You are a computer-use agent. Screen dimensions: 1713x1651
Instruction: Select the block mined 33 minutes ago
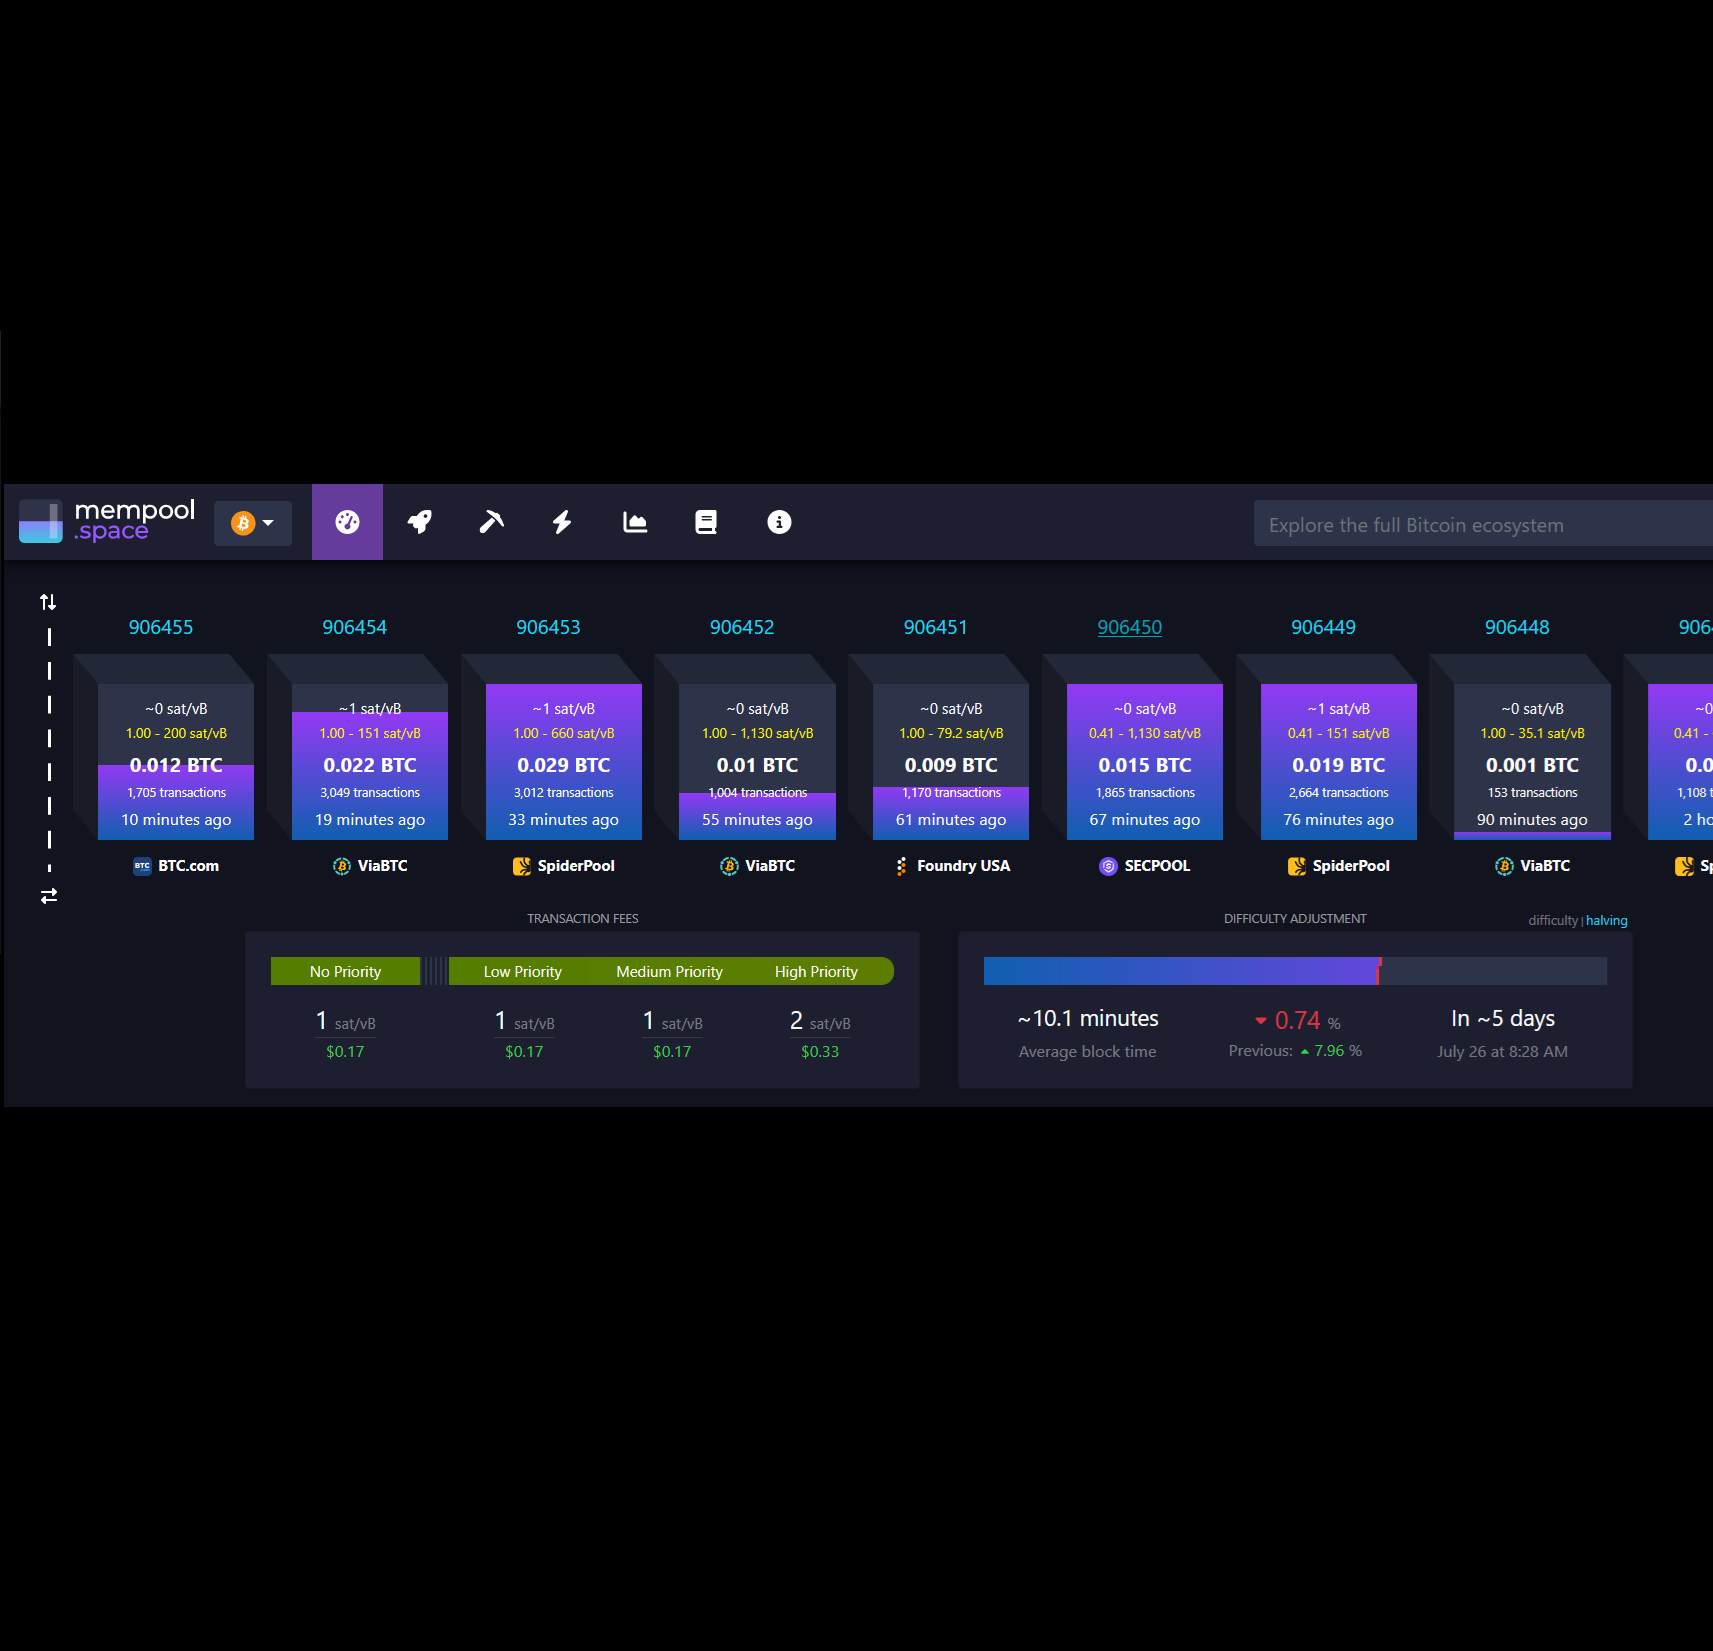coord(564,762)
